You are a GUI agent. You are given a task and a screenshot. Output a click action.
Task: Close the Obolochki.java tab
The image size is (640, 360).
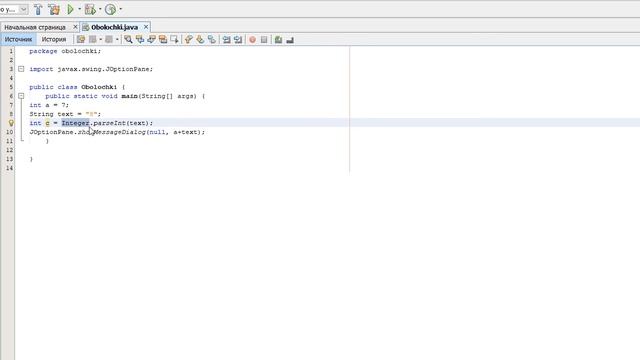click(x=146, y=27)
